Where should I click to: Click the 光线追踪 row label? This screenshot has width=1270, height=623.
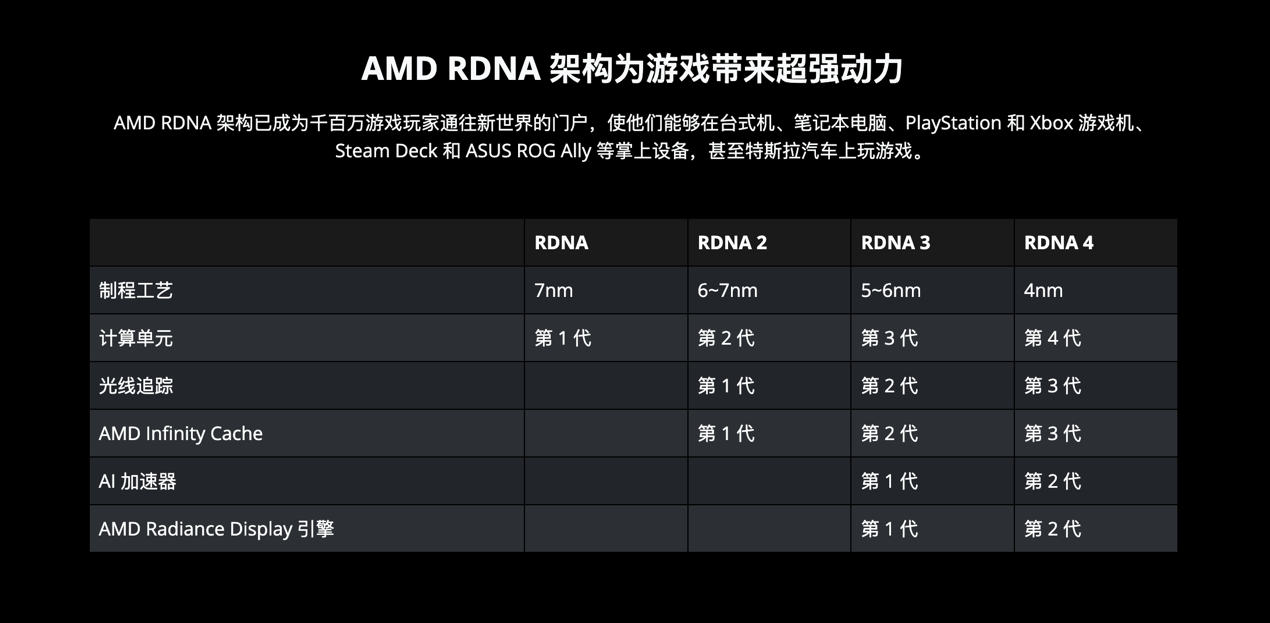tap(136, 386)
